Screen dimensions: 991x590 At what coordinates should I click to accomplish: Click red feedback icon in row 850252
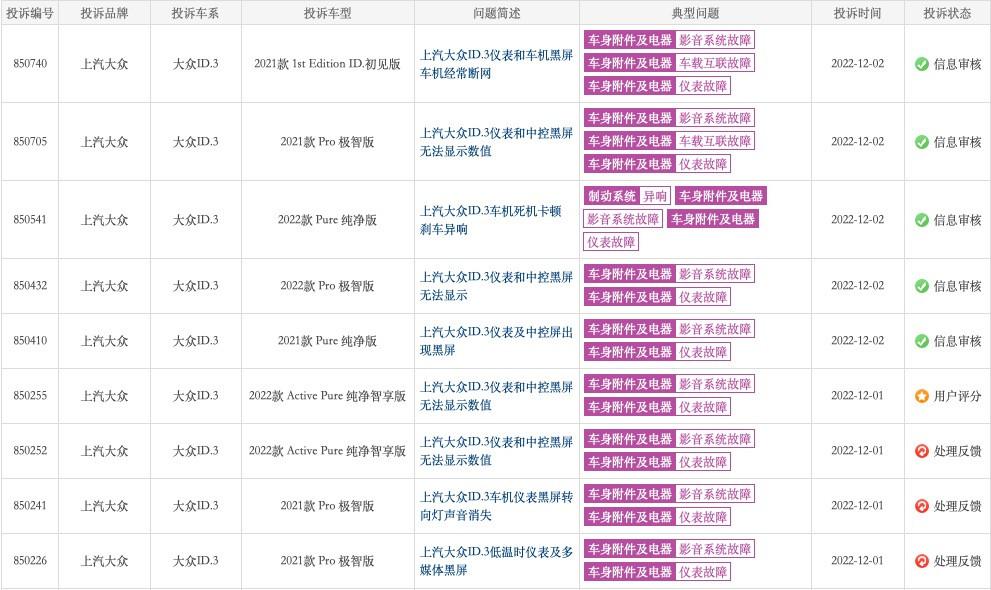coord(921,451)
